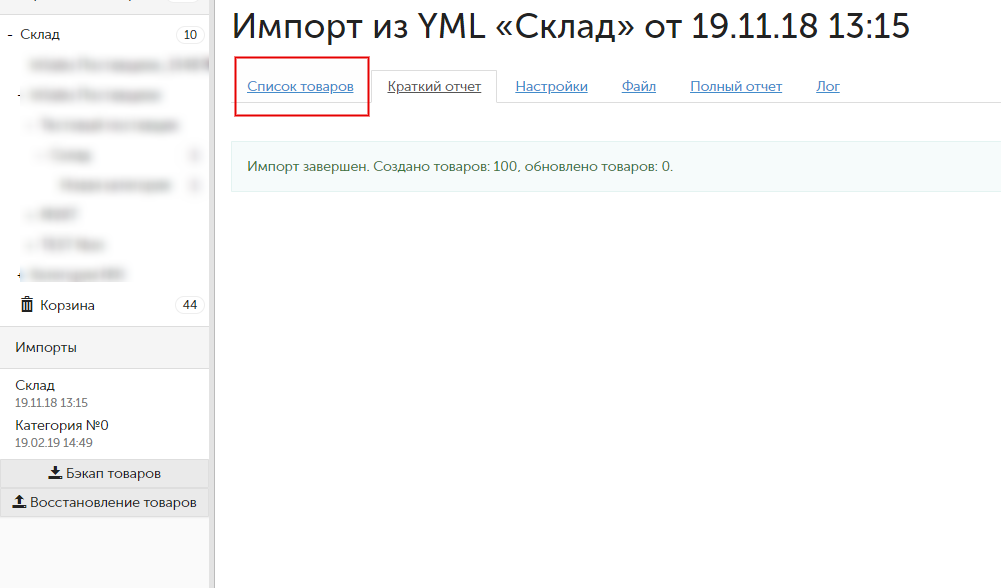This screenshot has width=1001, height=588.
Task: Open the Список товаров tab
Action: point(300,87)
